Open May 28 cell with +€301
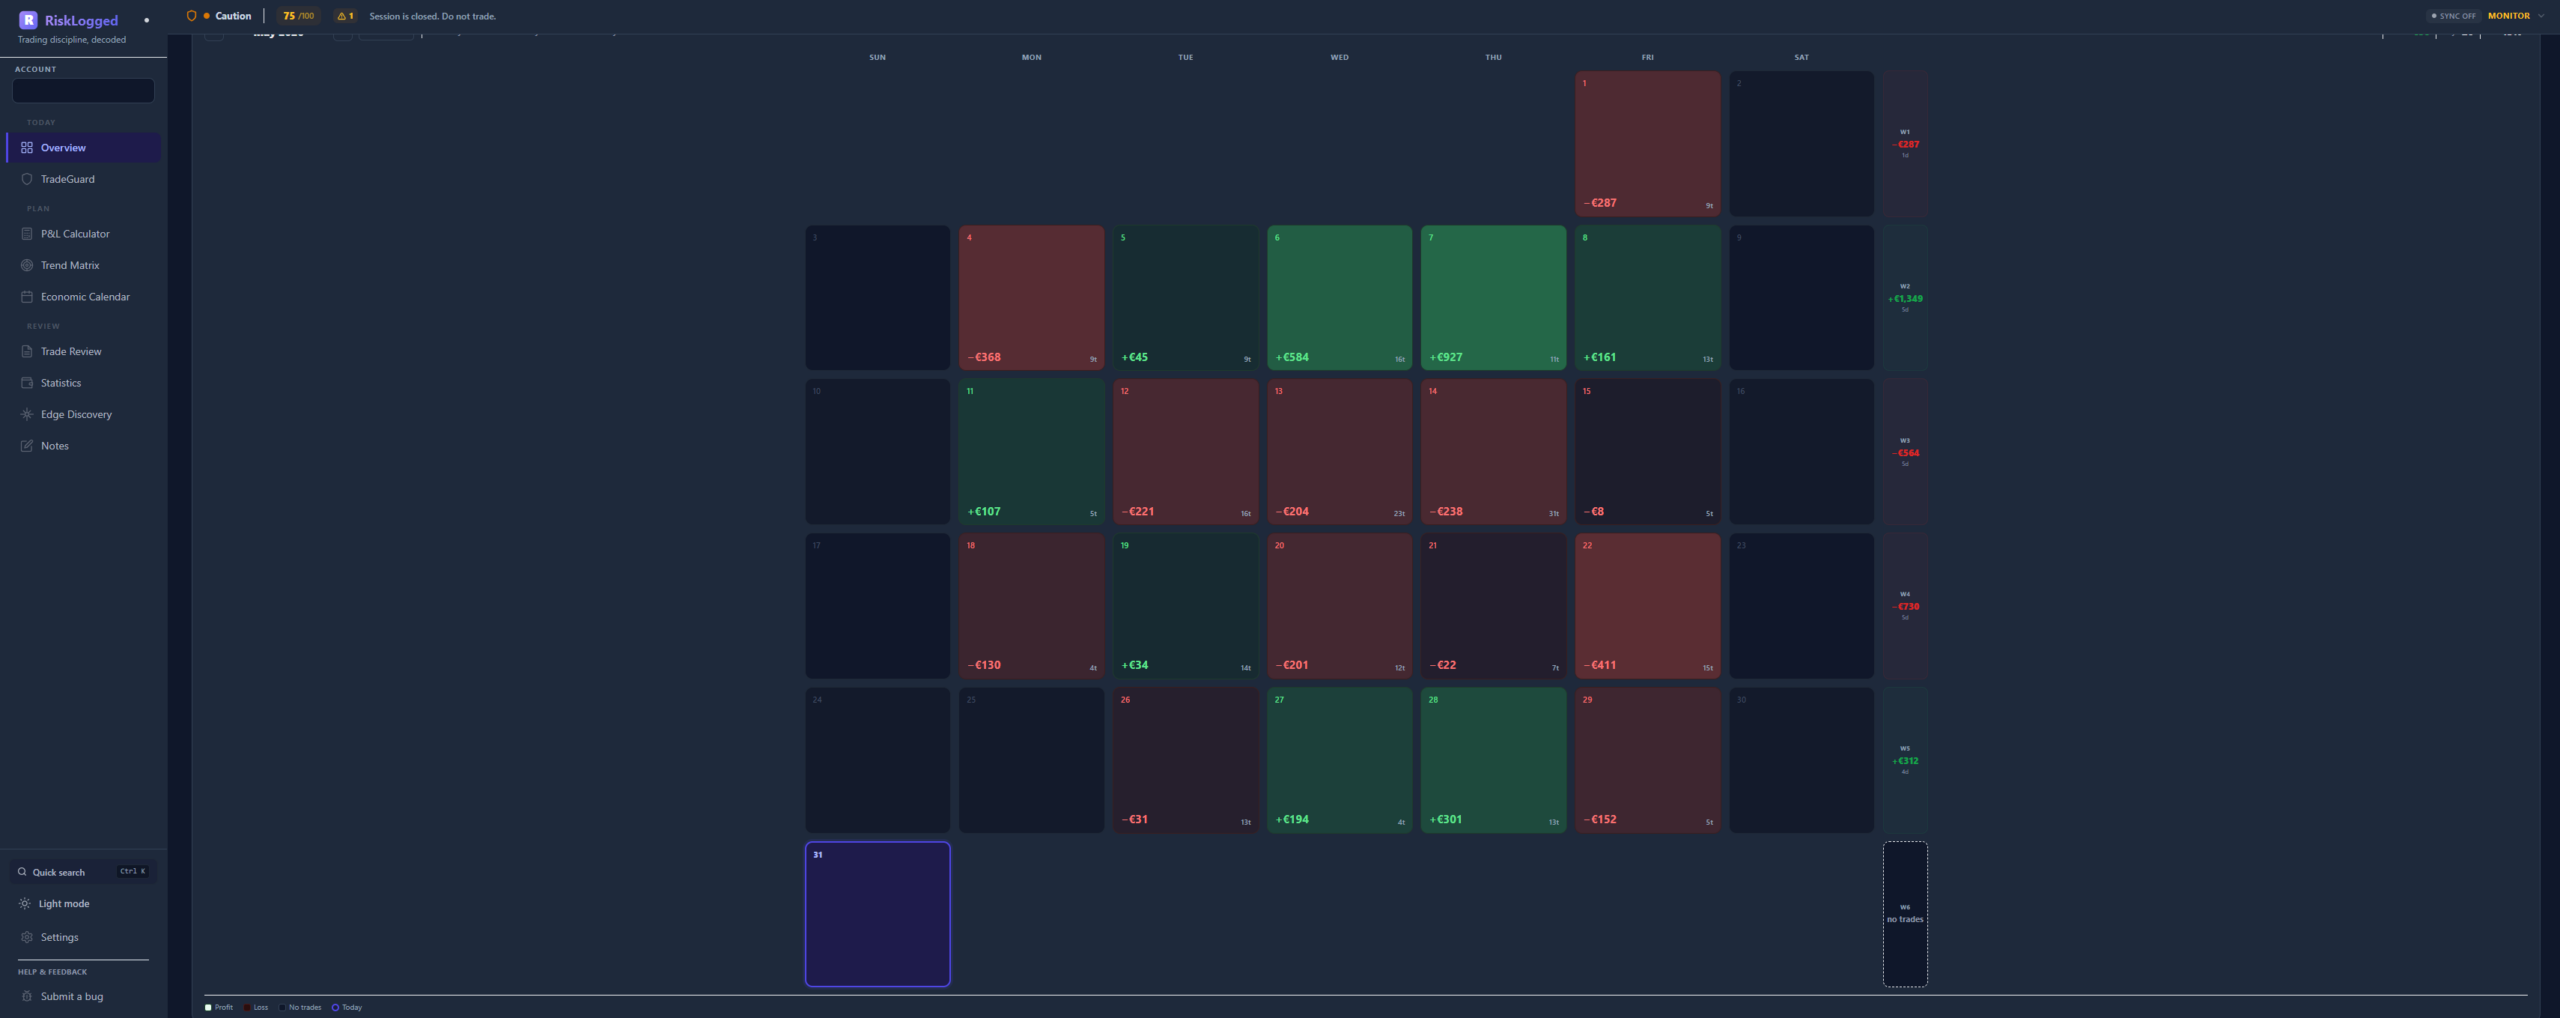 [1494, 760]
